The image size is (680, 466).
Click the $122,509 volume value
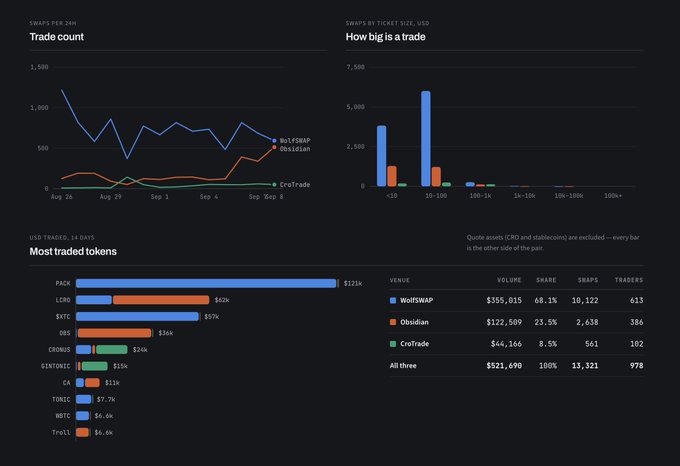[504, 322]
